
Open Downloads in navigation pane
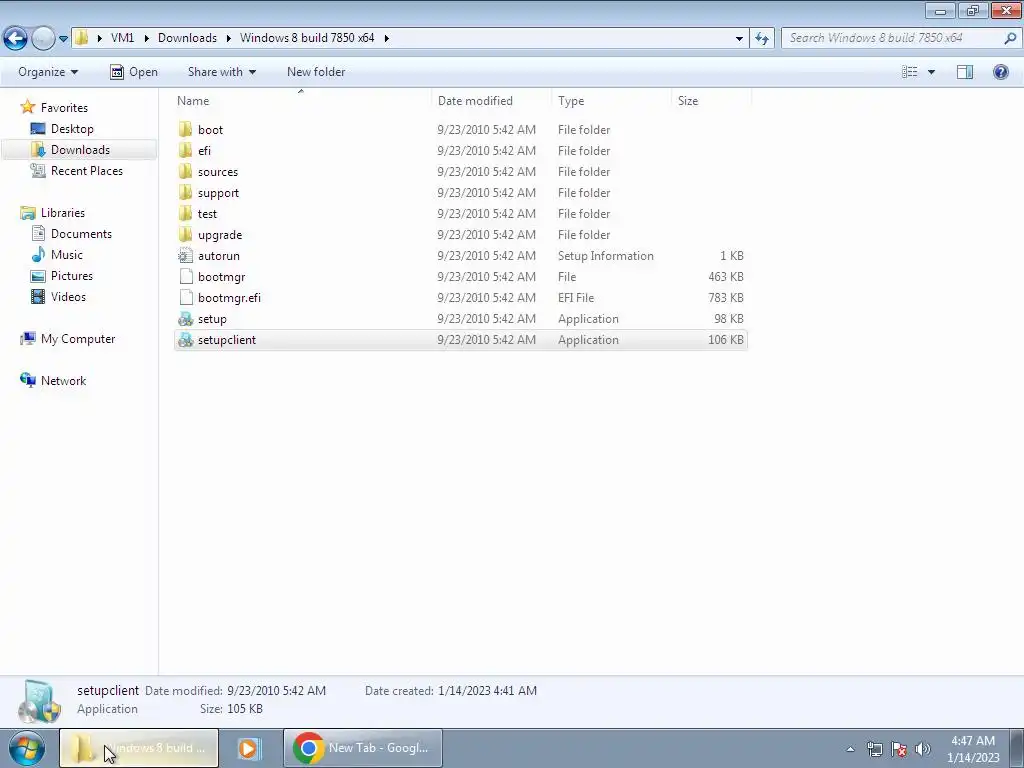(x=80, y=150)
